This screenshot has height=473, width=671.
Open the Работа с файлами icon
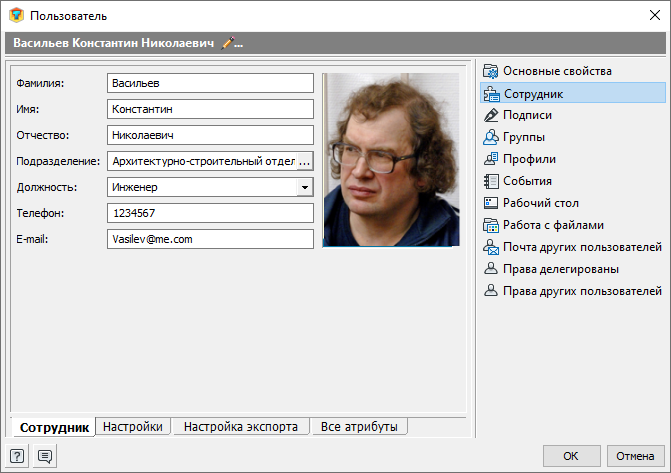tap(491, 225)
